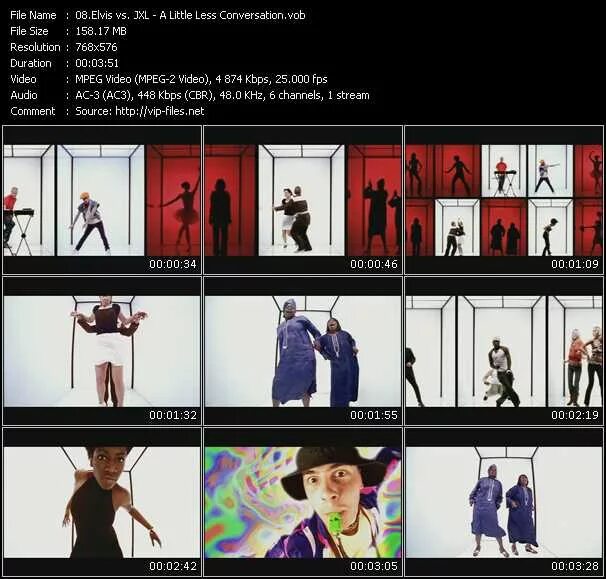Select the frame at 00:01:55
The height and width of the screenshot is (579, 606).
click(x=303, y=351)
